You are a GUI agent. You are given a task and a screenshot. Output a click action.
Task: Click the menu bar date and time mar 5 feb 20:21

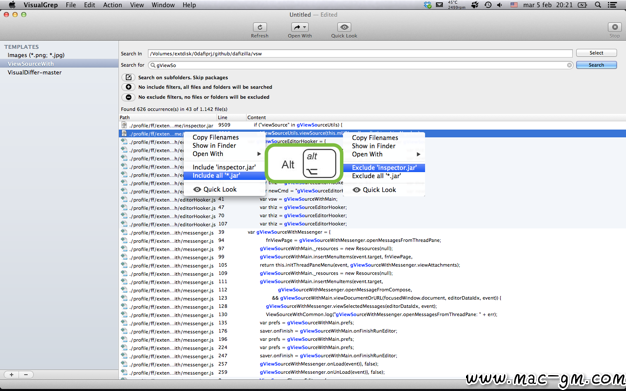point(548,5)
